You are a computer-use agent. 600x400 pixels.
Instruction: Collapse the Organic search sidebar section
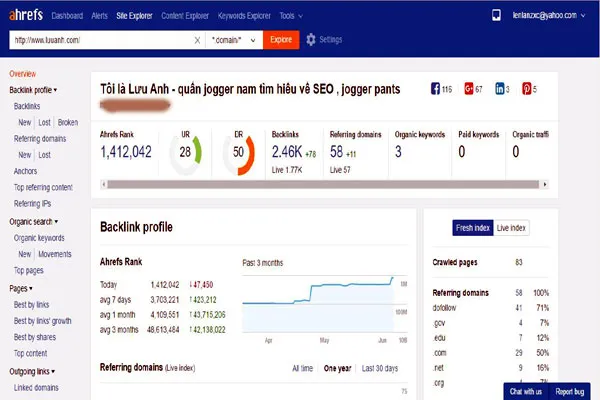pos(34,222)
